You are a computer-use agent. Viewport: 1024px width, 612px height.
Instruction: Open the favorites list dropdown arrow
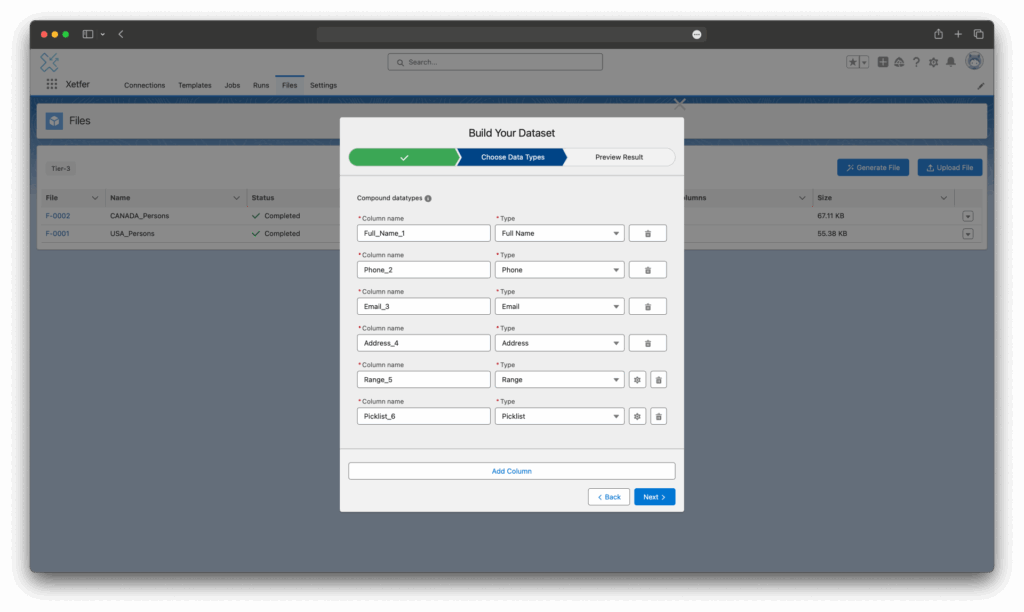pos(864,62)
